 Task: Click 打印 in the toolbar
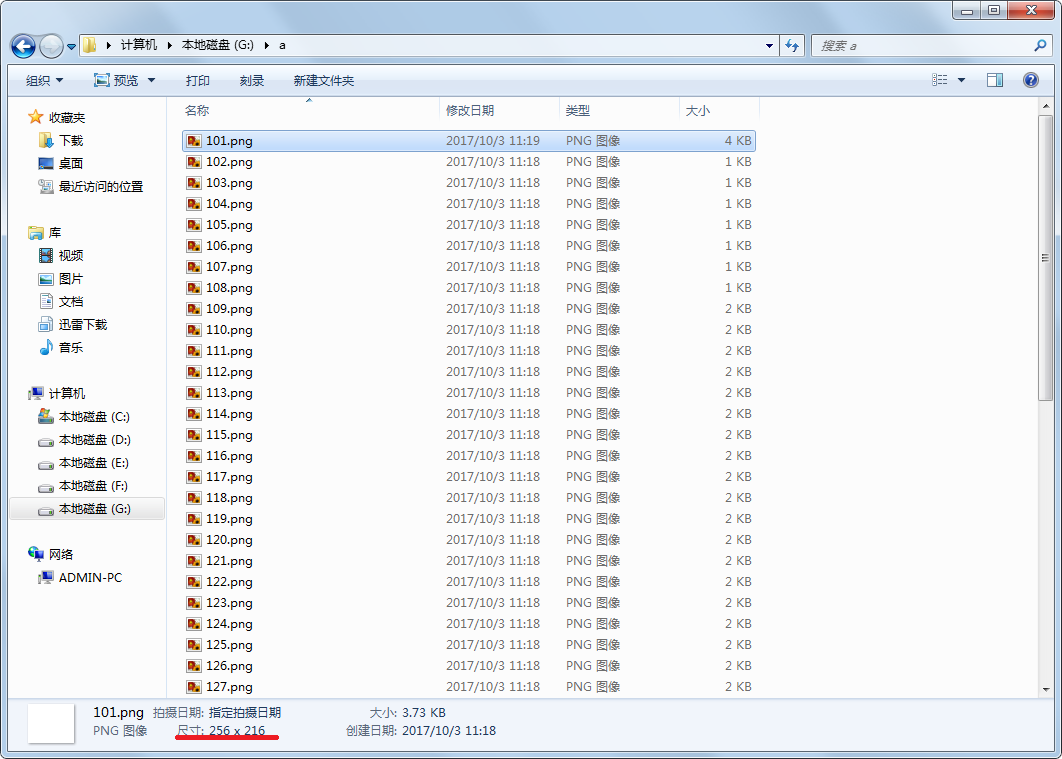(198, 81)
